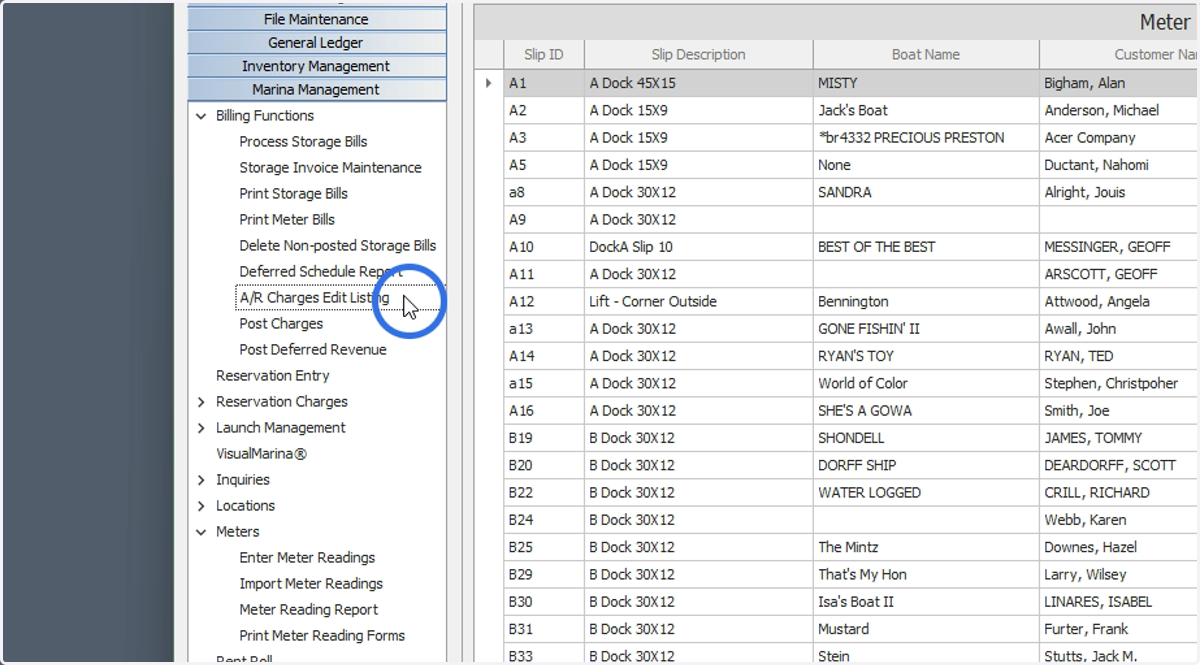The image size is (1200, 665).
Task: Open Deferred Schedule Report
Action: click(320, 272)
